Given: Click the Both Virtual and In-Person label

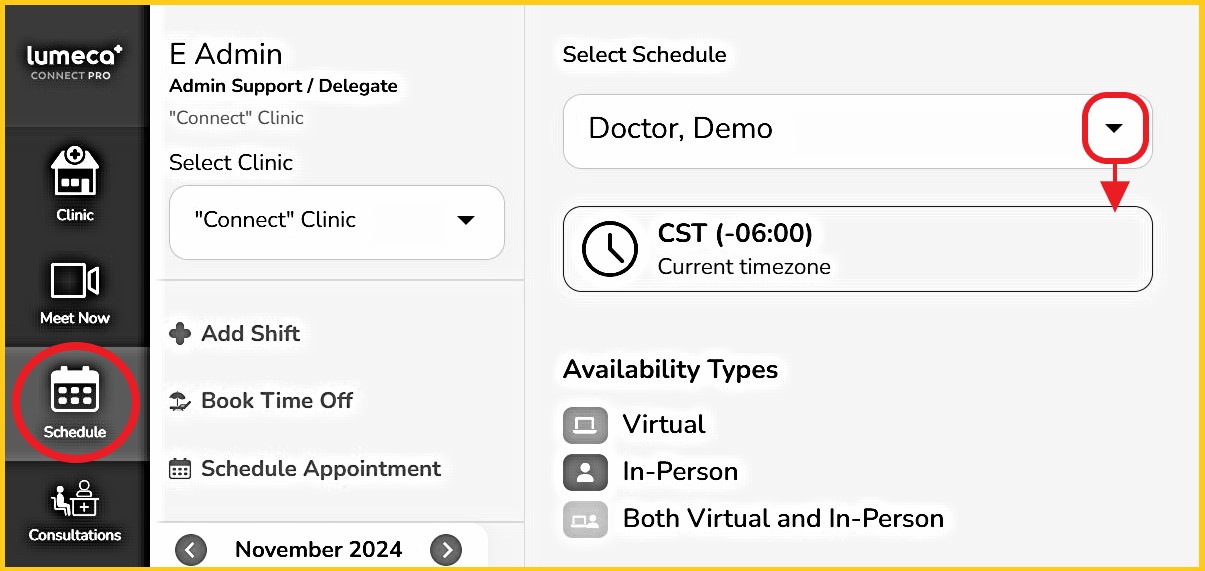Looking at the screenshot, I should point(783,519).
